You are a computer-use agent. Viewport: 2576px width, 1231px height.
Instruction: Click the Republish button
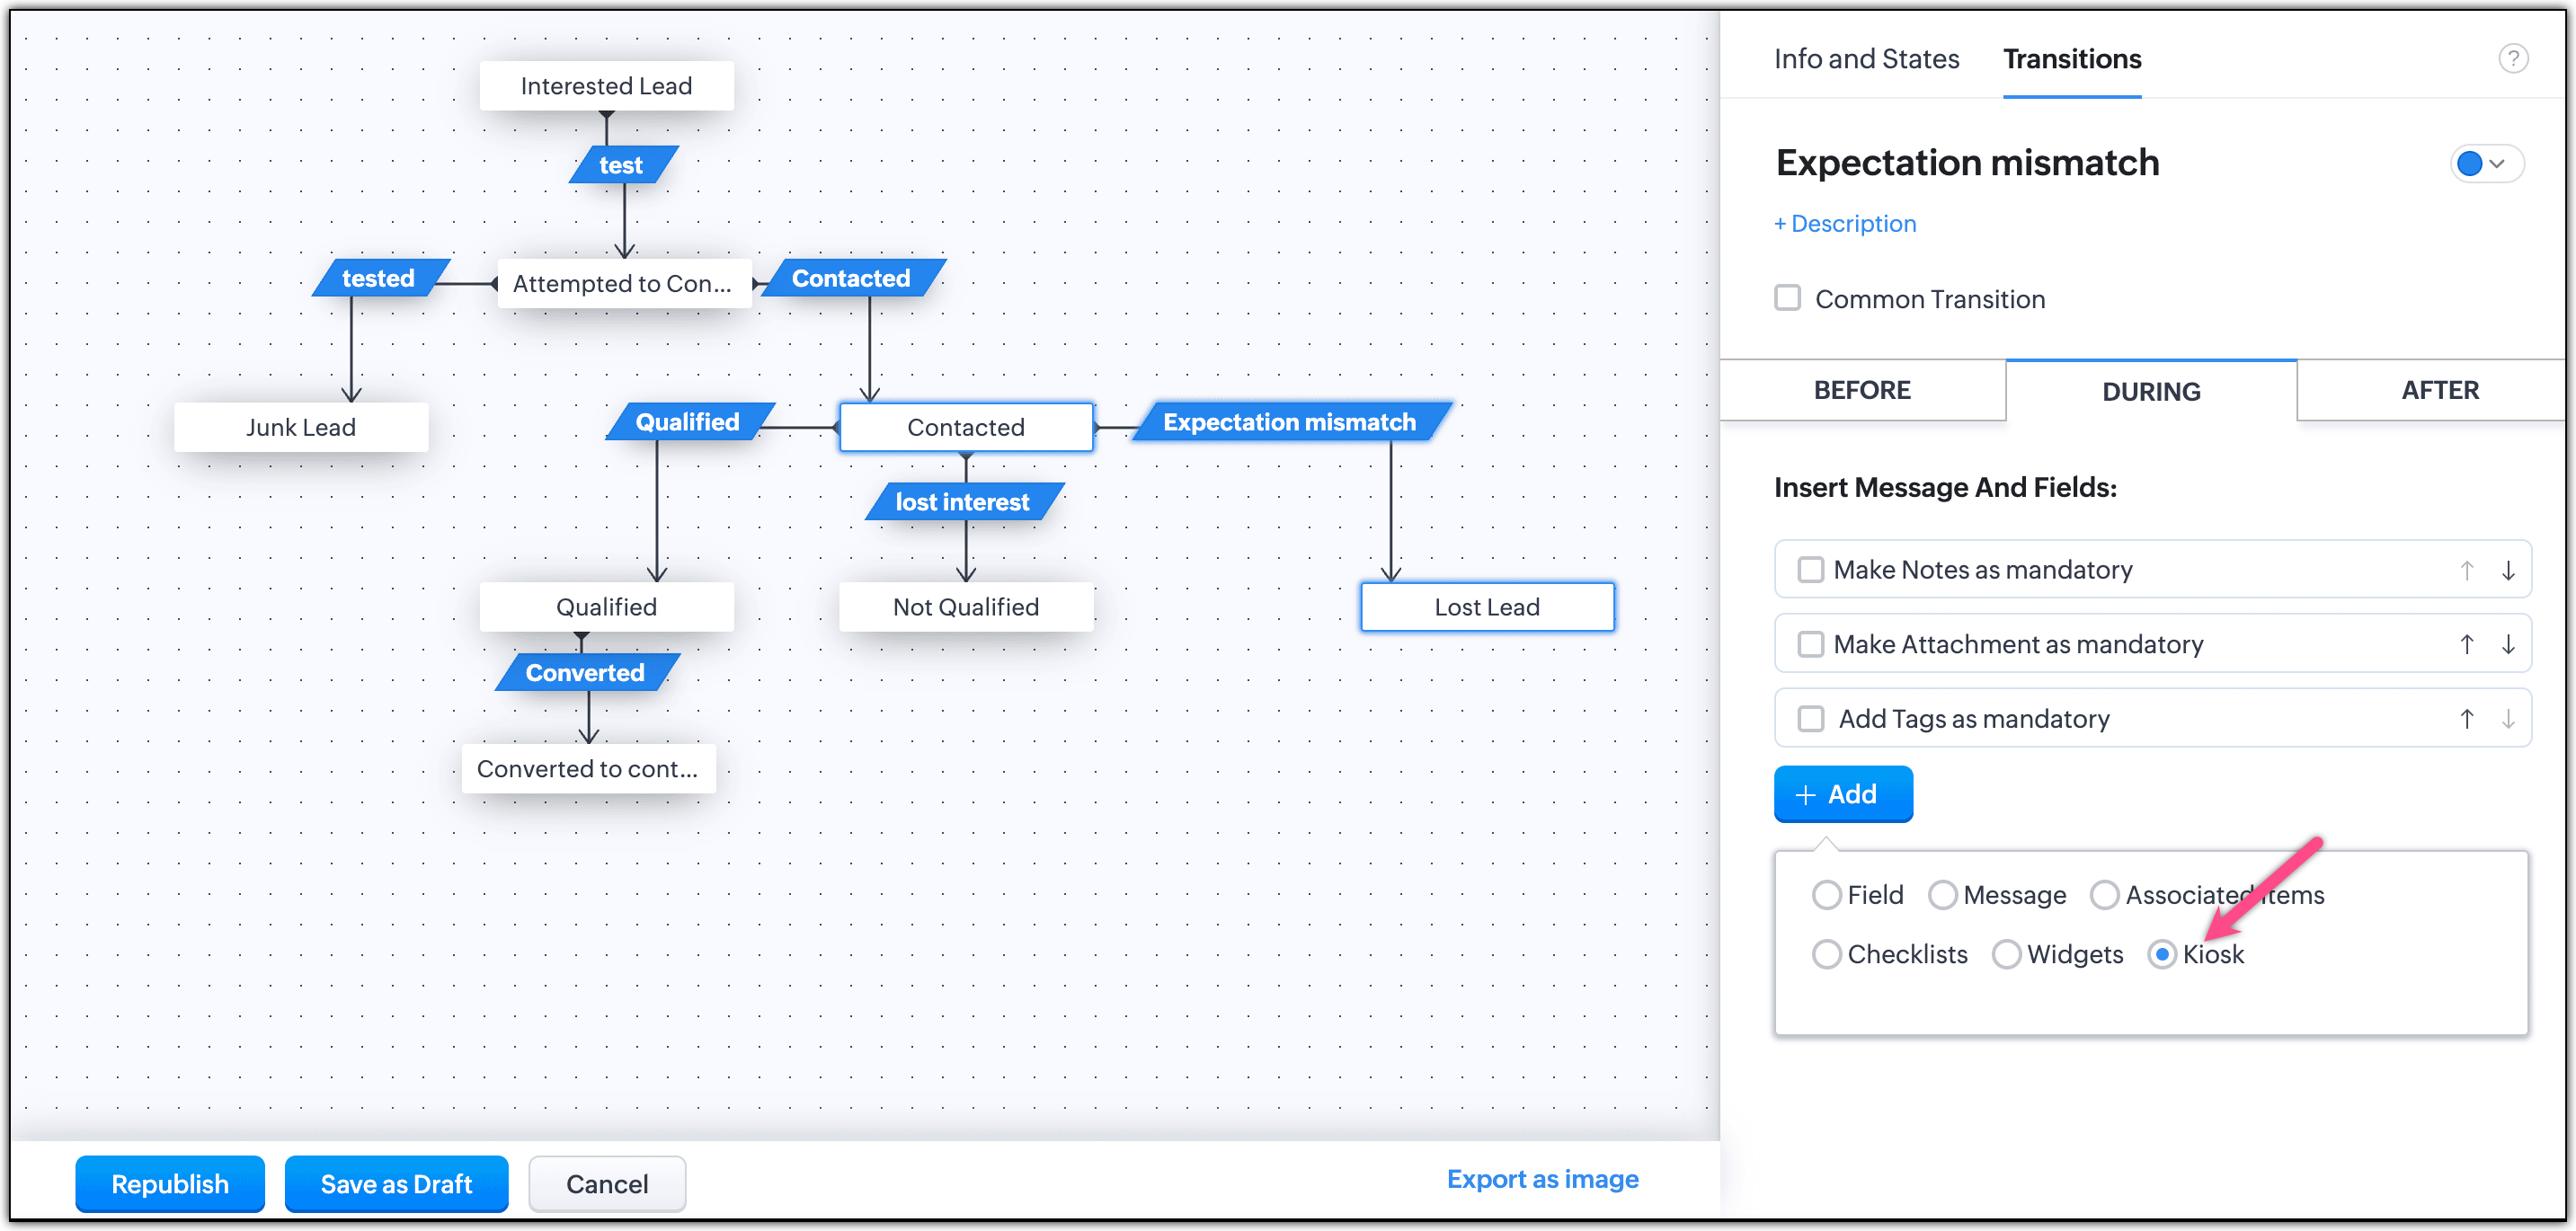pyautogui.click(x=170, y=1184)
